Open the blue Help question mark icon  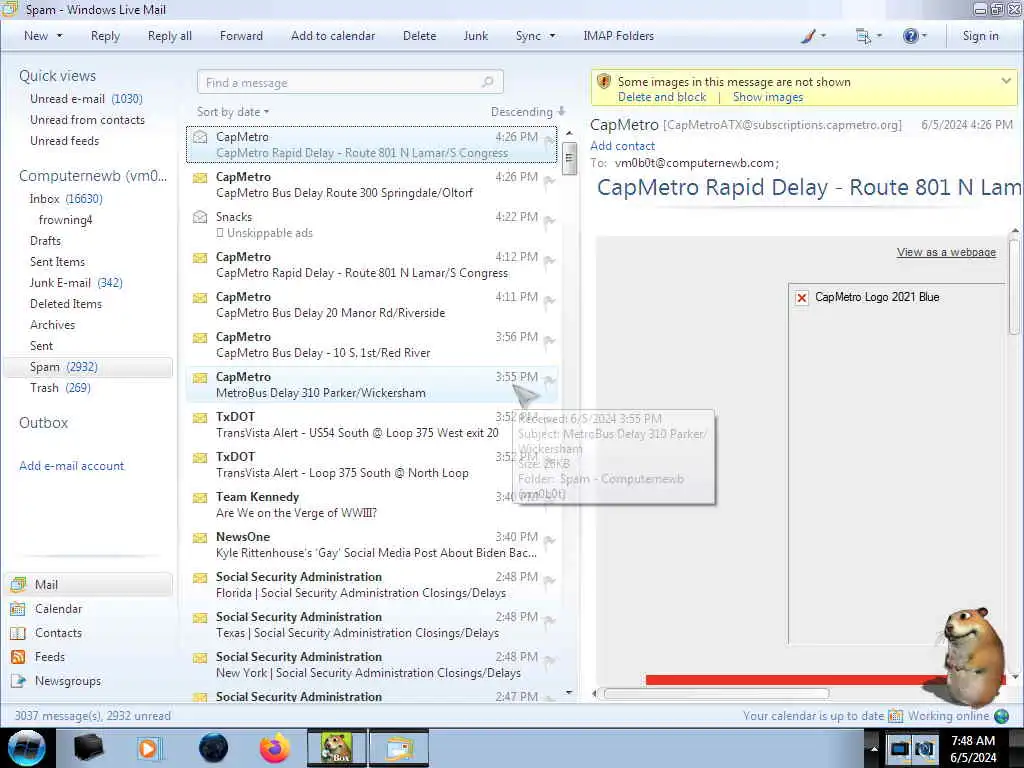pyautogui.click(x=910, y=36)
